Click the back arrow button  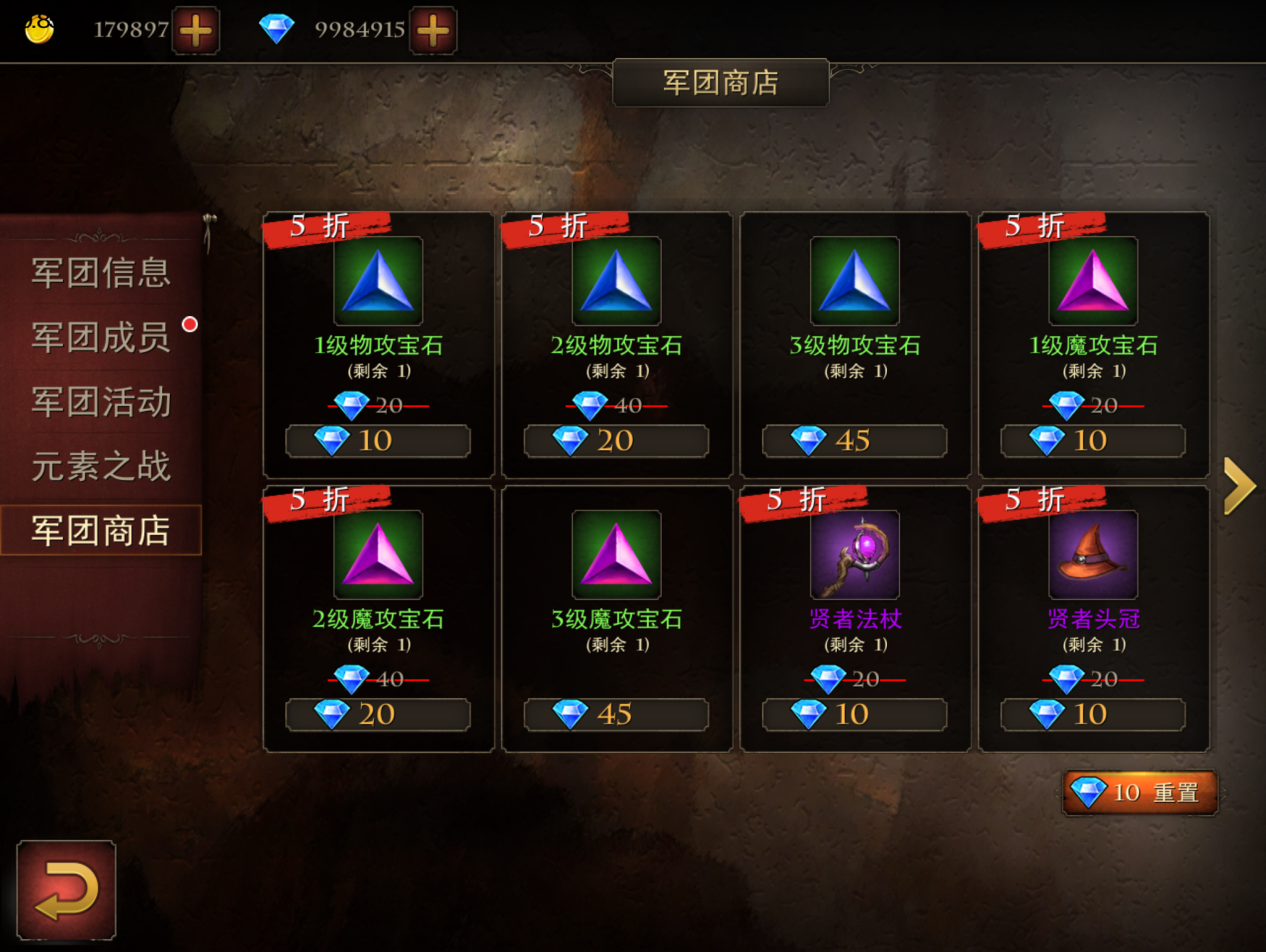tap(66, 890)
